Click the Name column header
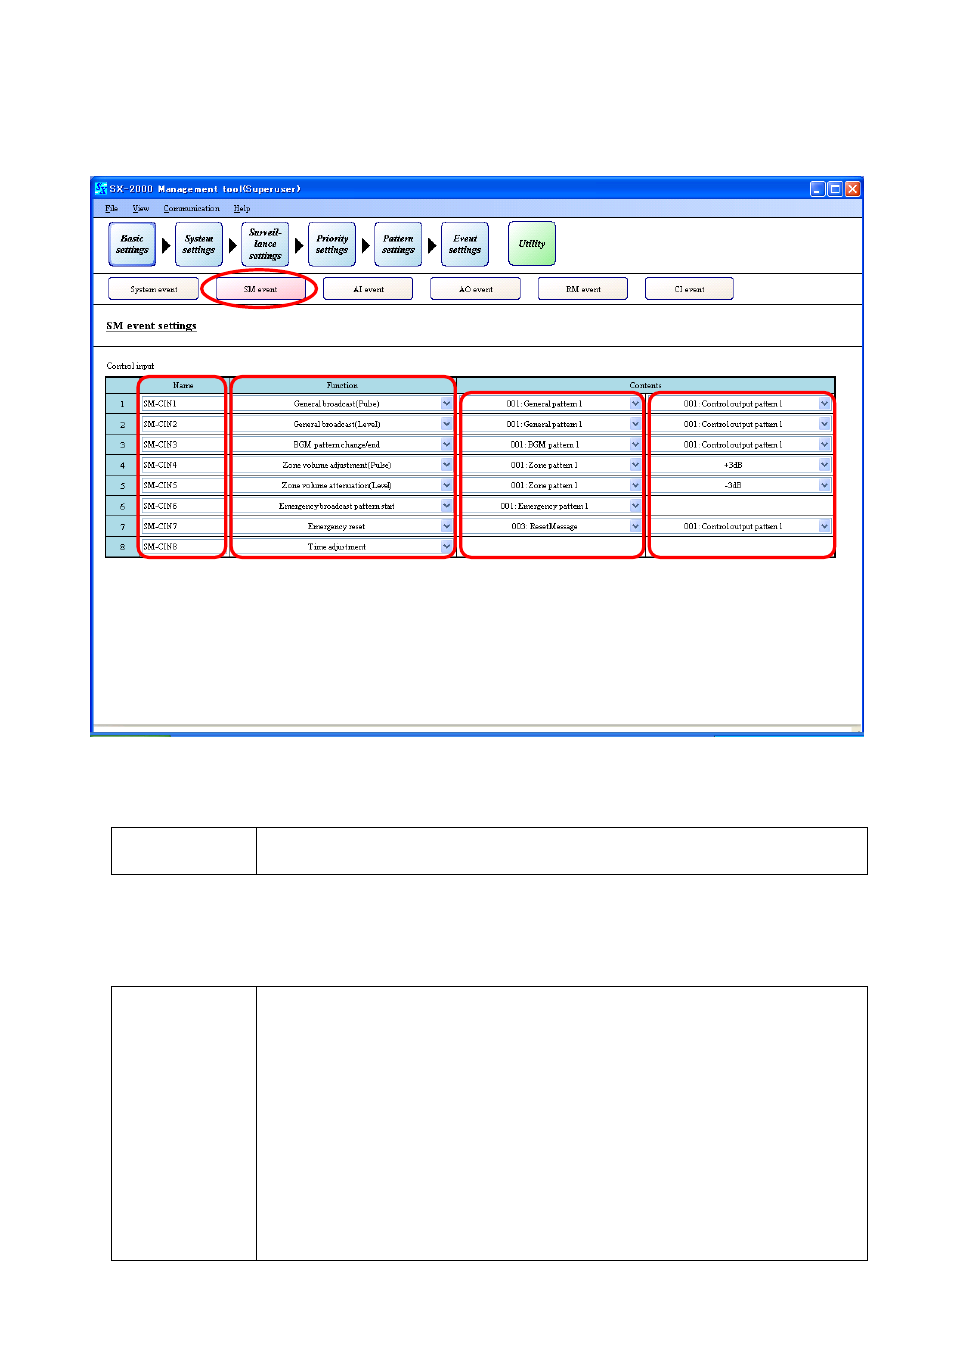 [x=183, y=385]
